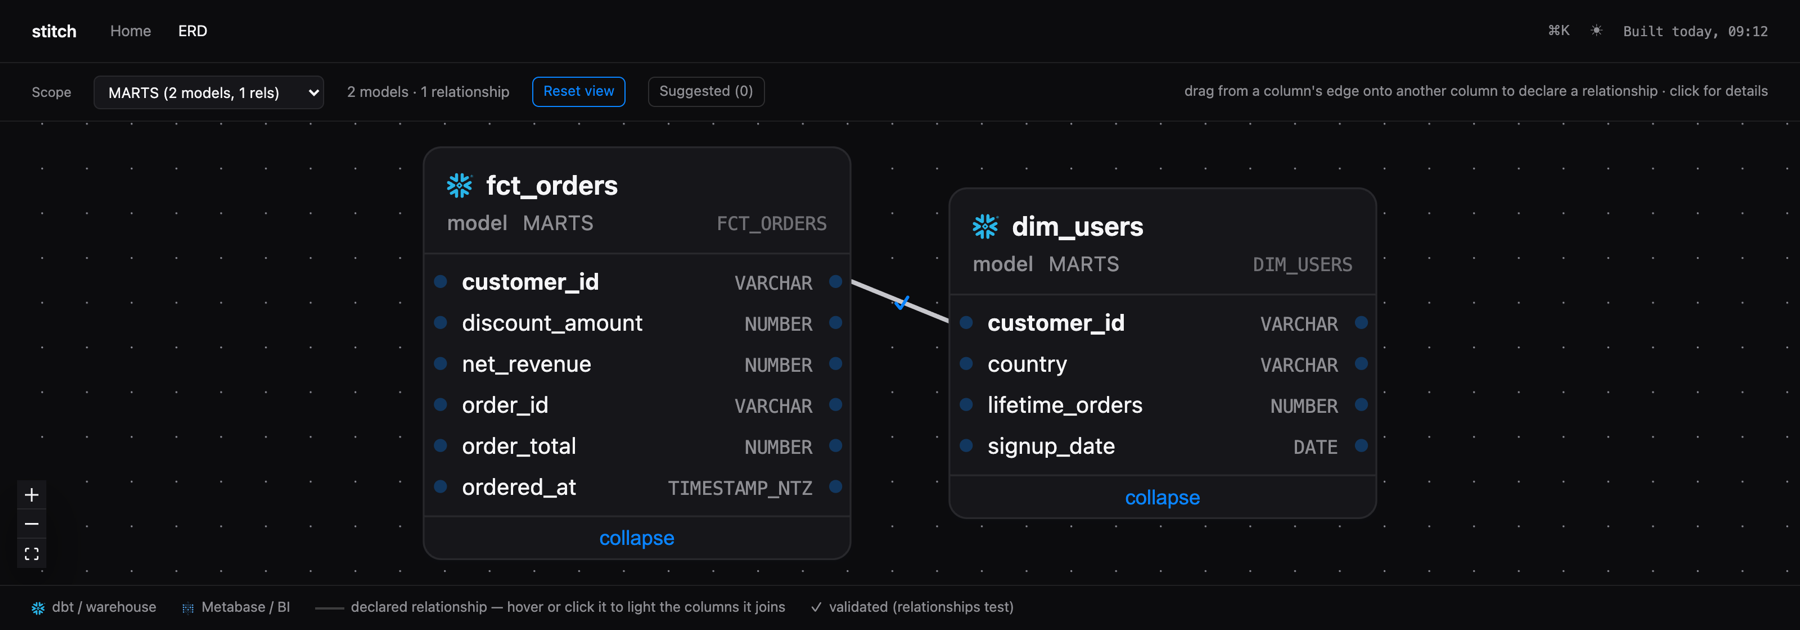Click the snowflake icon on dim_users
1800x630 pixels.
[986, 226]
